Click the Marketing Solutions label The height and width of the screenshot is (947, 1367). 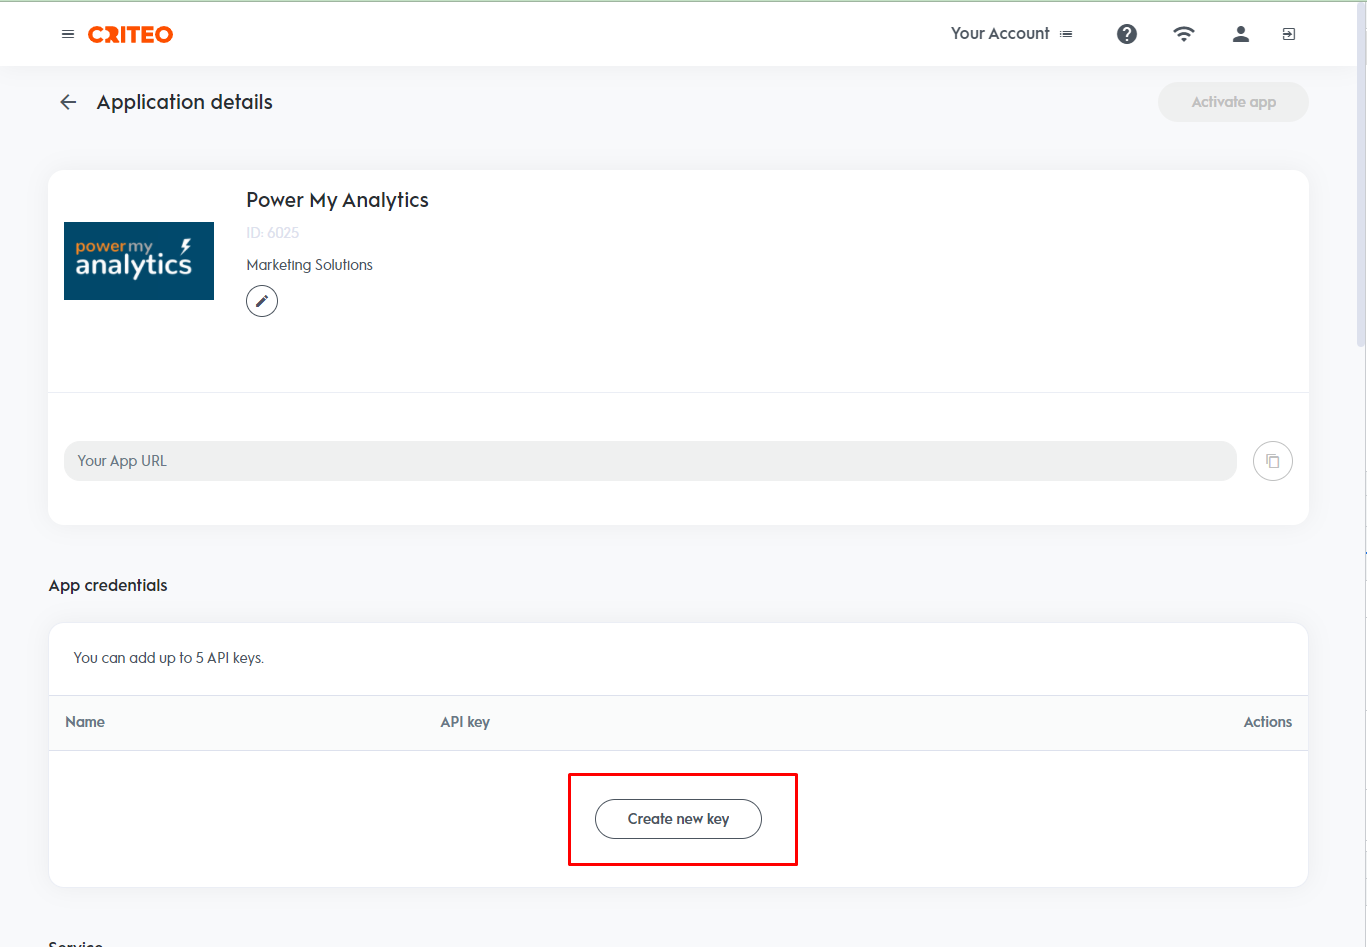309,265
